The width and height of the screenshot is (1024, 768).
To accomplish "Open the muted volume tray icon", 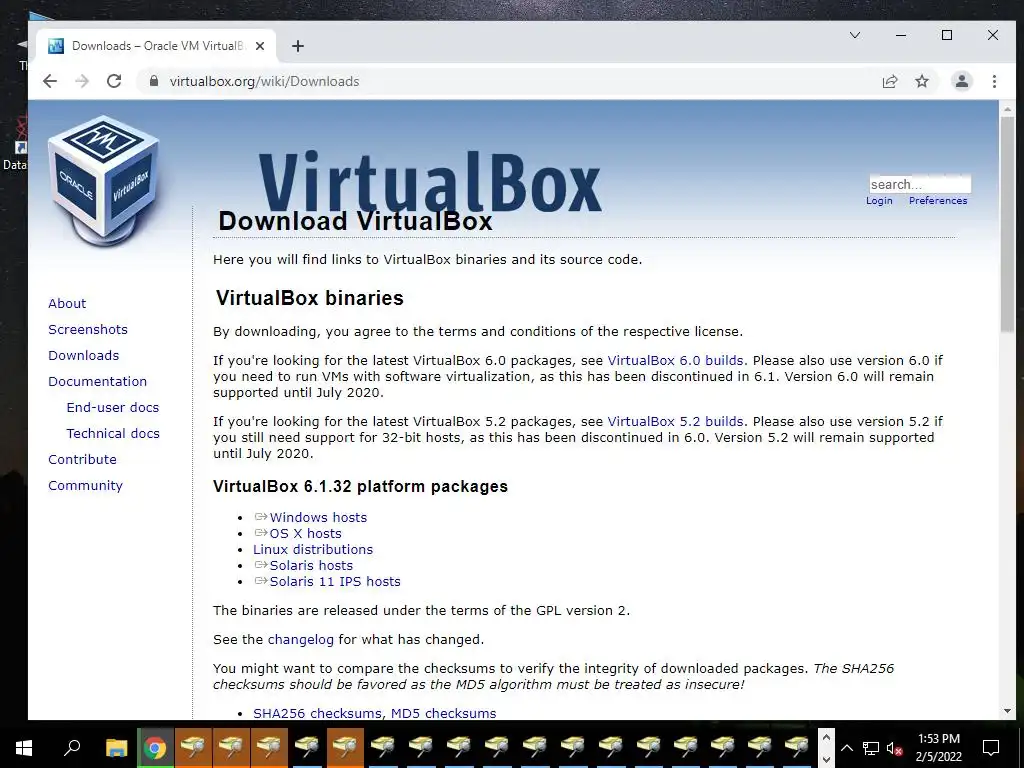I will (895, 748).
